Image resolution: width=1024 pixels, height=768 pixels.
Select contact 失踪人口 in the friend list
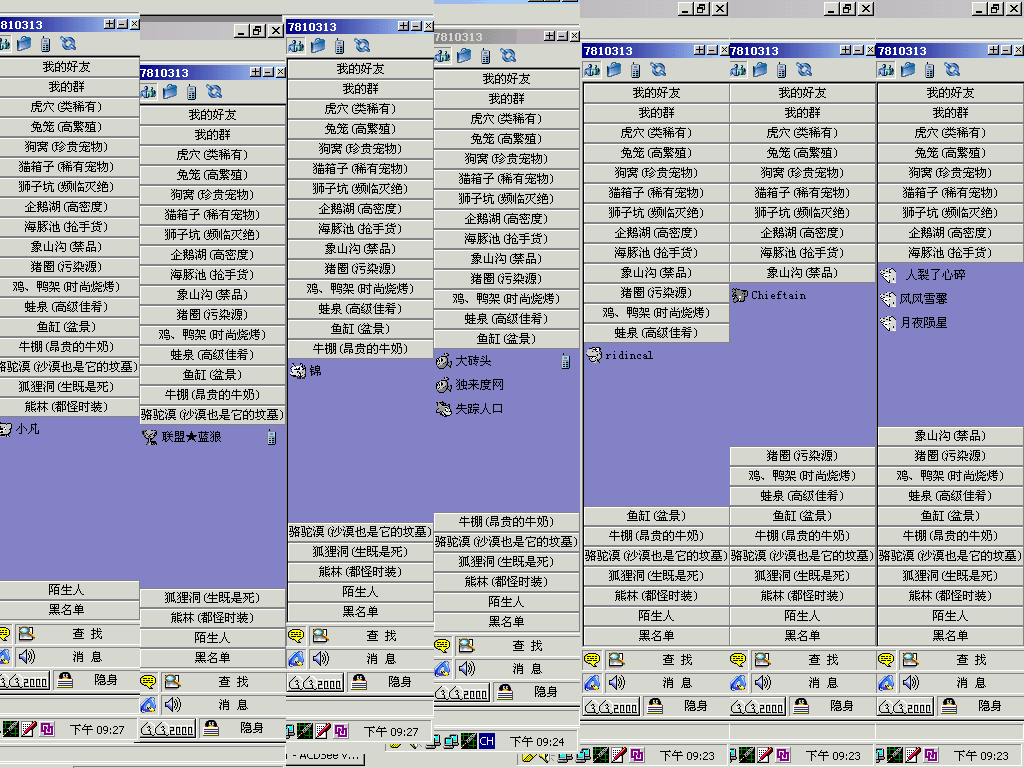click(479, 409)
